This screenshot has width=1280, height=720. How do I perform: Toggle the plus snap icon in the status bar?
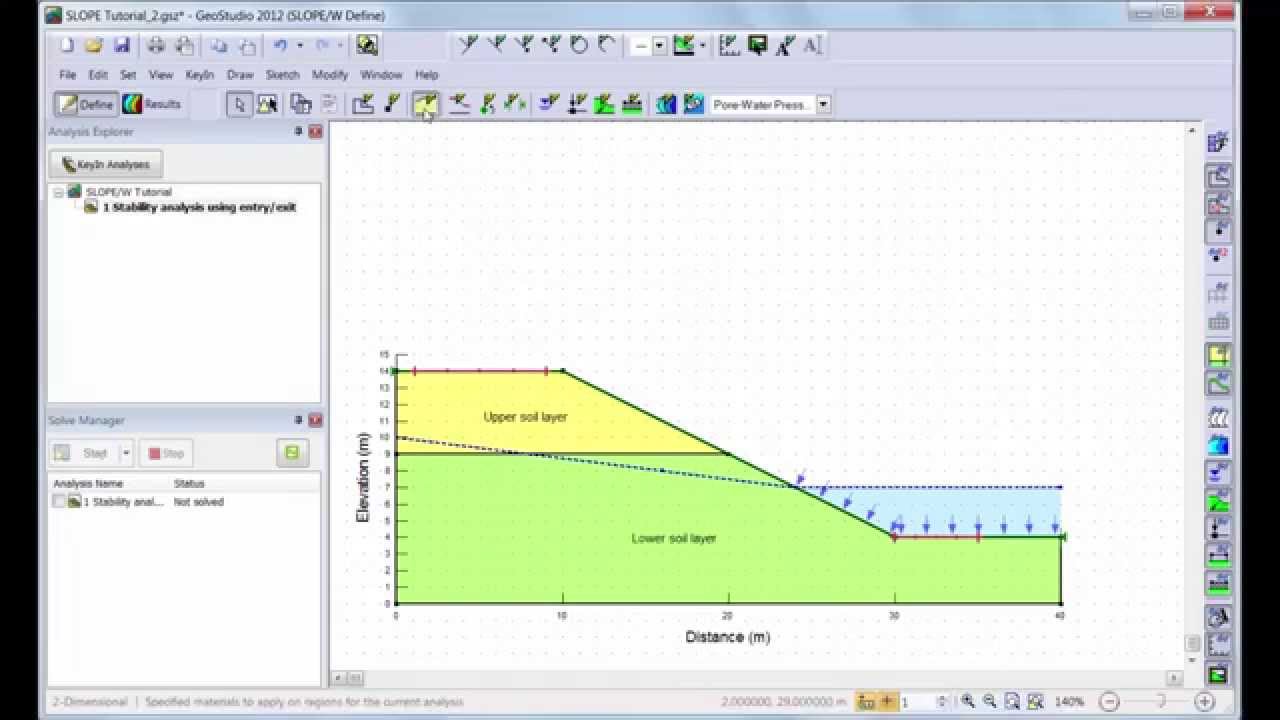click(x=887, y=702)
